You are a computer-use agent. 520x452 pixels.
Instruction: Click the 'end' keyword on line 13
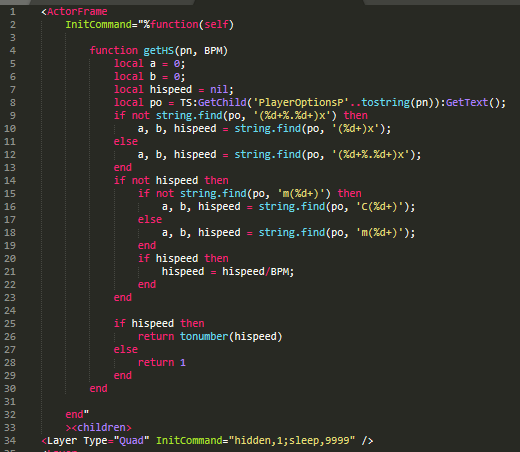coord(123,168)
